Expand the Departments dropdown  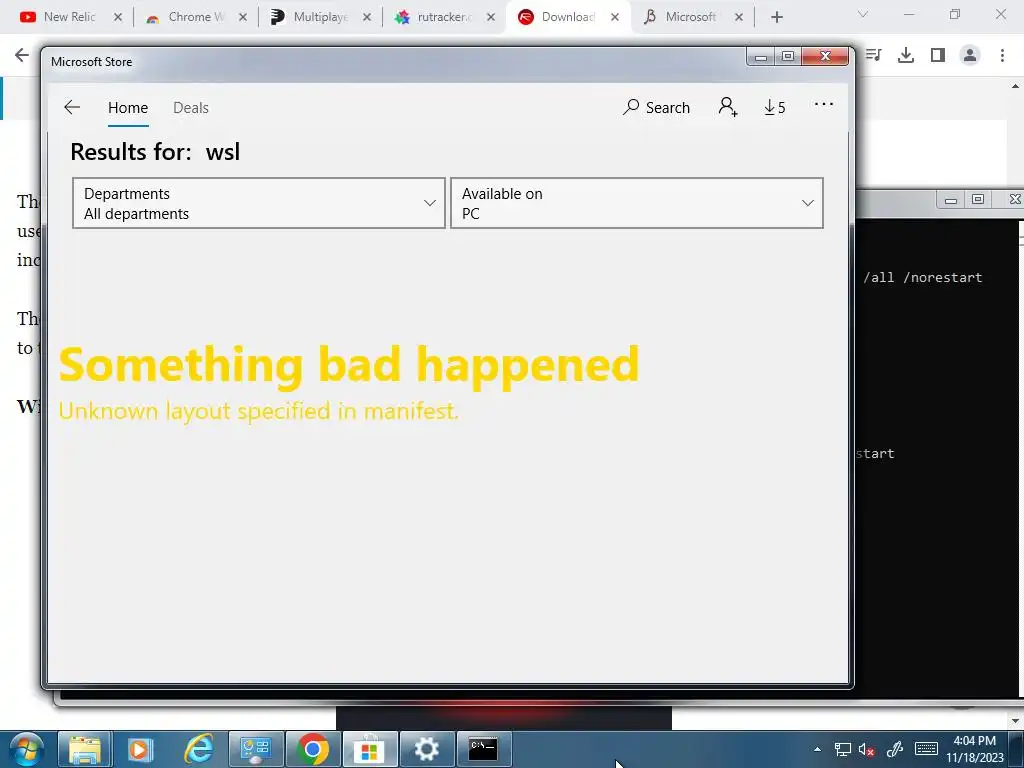pos(259,203)
